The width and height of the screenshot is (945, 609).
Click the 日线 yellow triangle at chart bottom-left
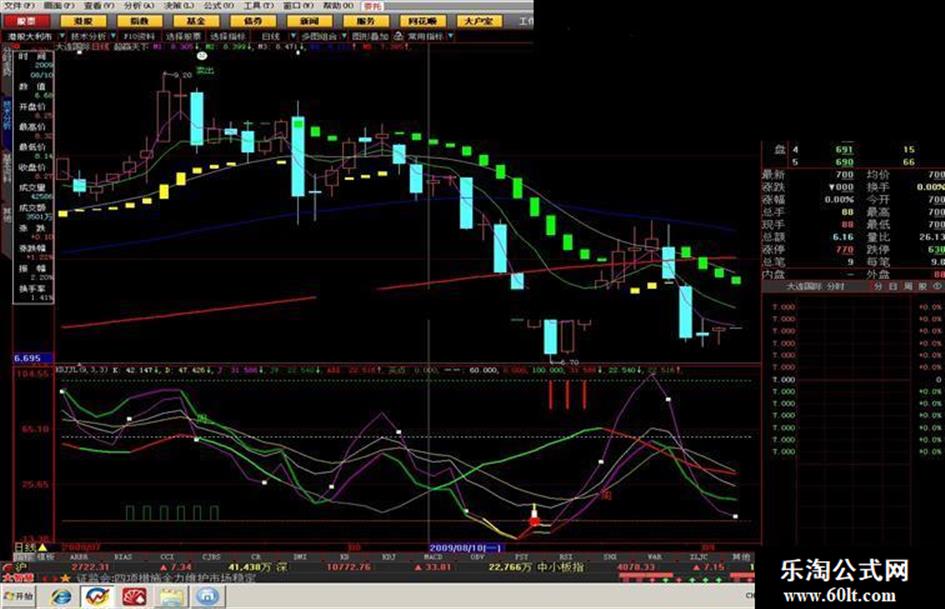click(x=43, y=547)
